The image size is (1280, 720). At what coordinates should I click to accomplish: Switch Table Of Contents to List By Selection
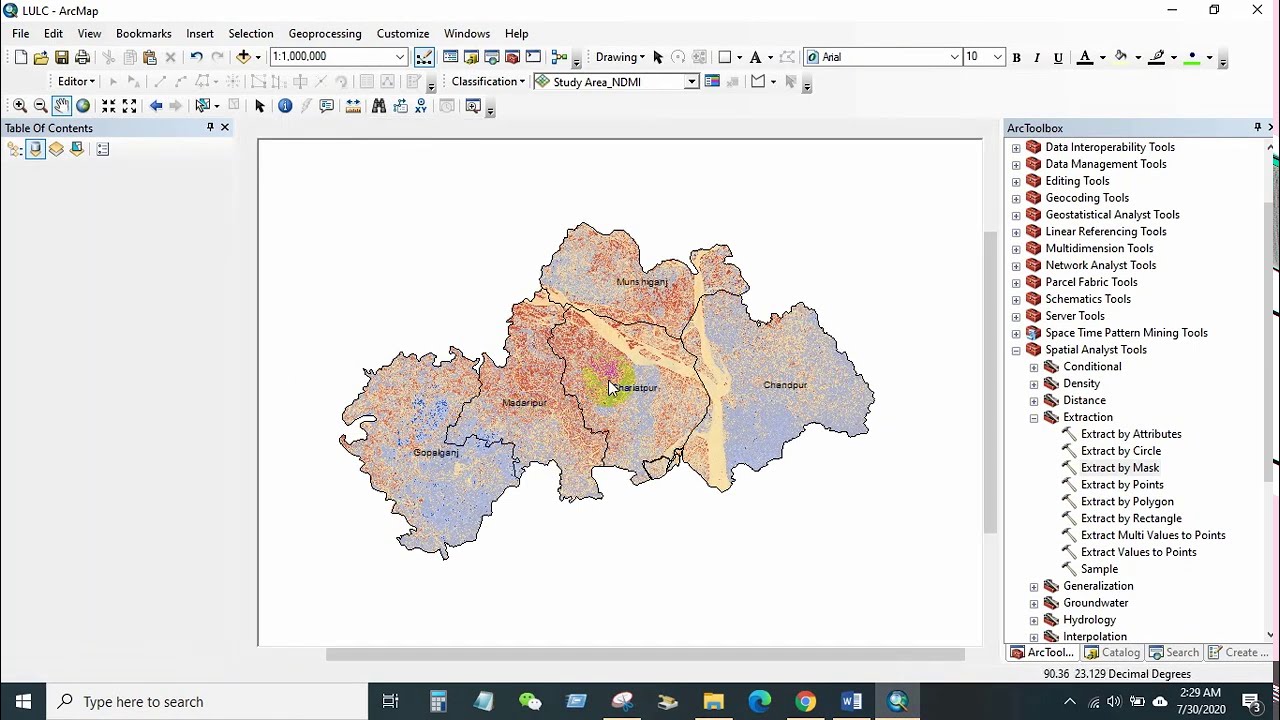[77, 149]
